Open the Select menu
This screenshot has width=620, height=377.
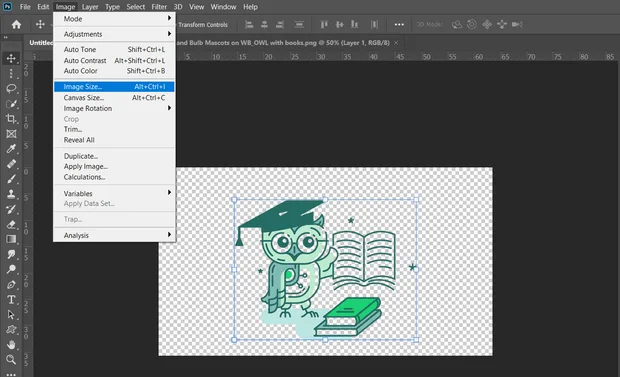136,7
